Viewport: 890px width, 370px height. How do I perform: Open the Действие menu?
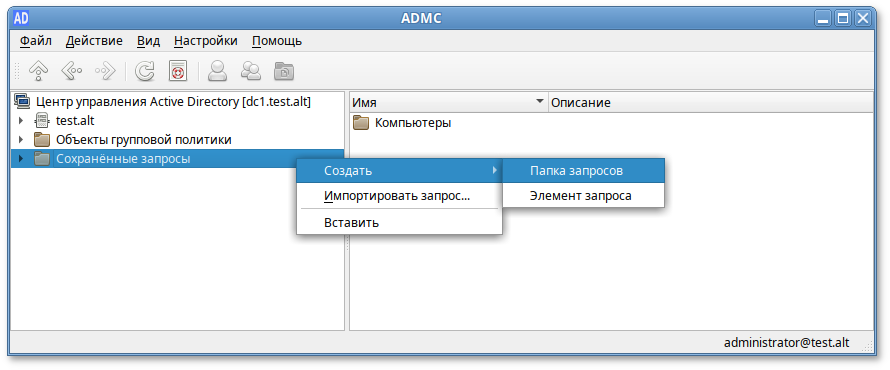coord(94,41)
